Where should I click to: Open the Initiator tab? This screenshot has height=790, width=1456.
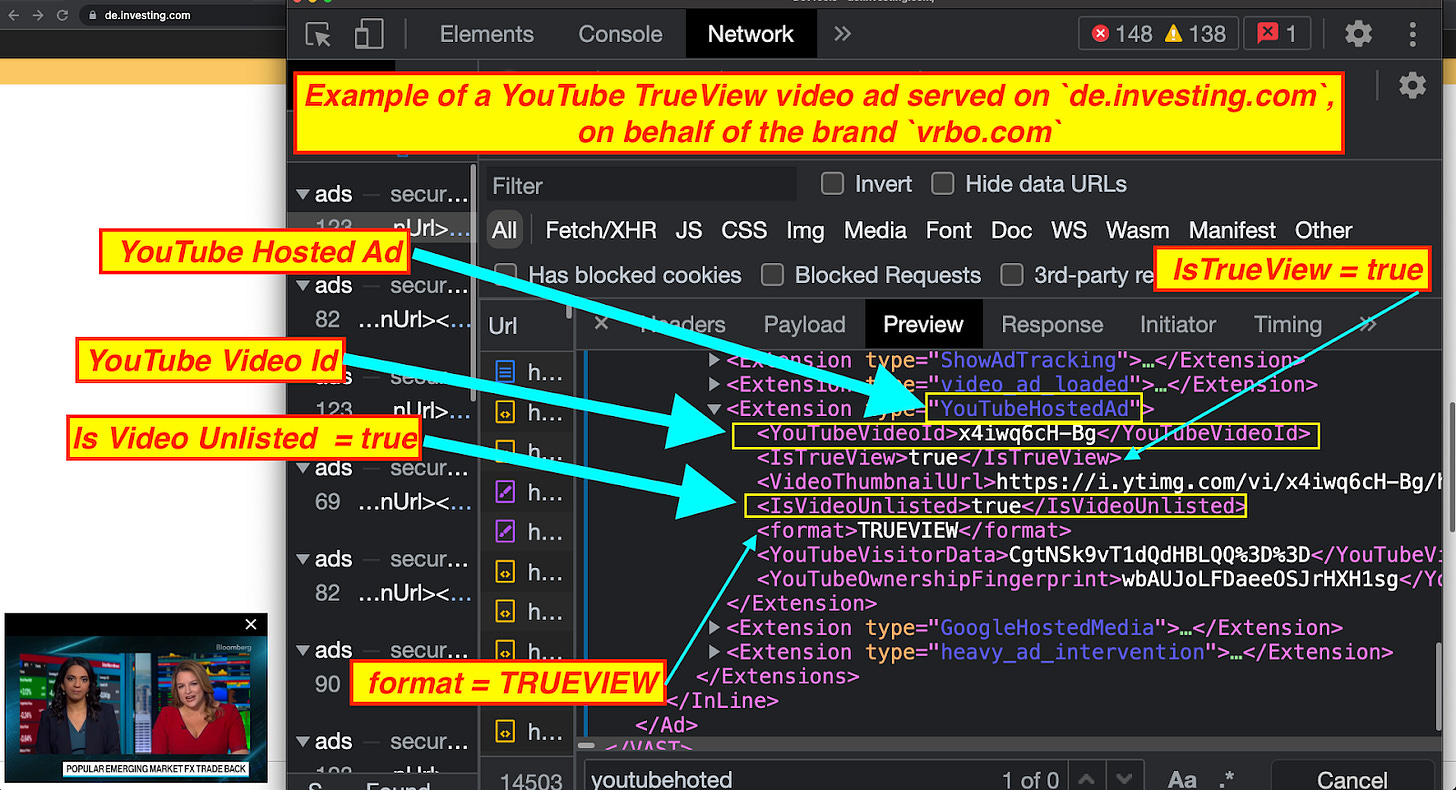(x=1177, y=325)
